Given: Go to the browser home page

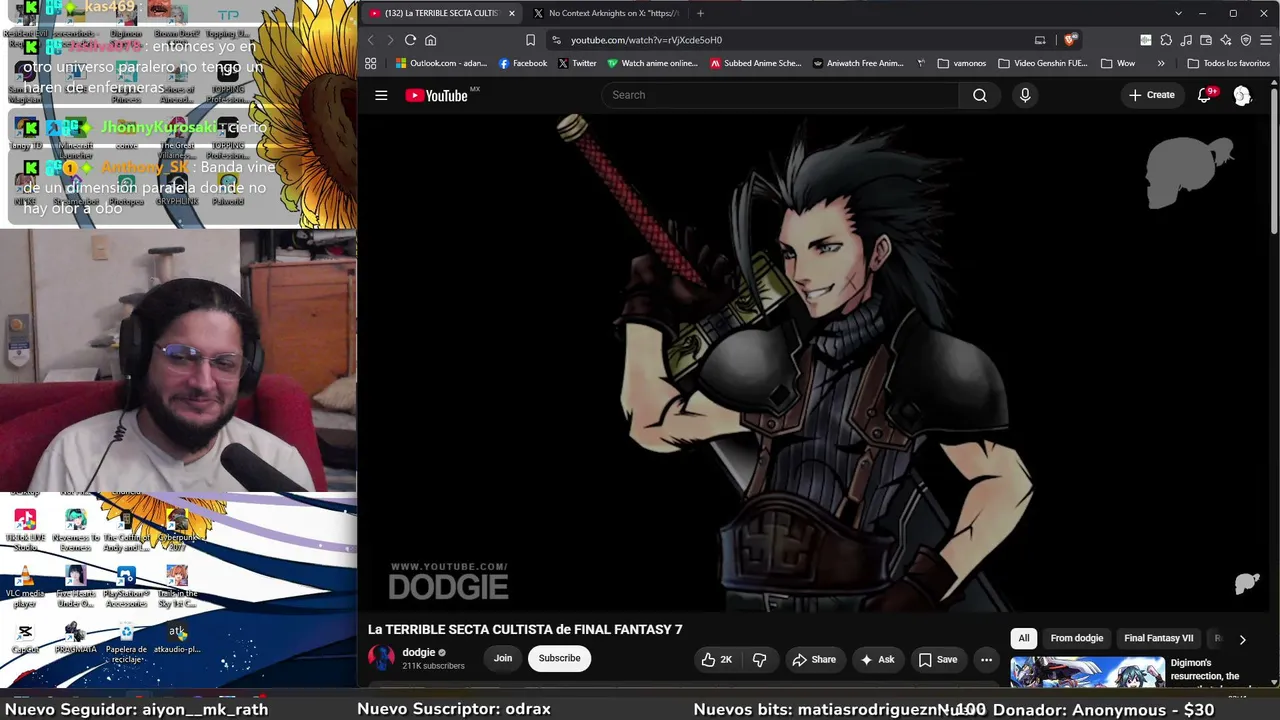Looking at the screenshot, I should [431, 40].
